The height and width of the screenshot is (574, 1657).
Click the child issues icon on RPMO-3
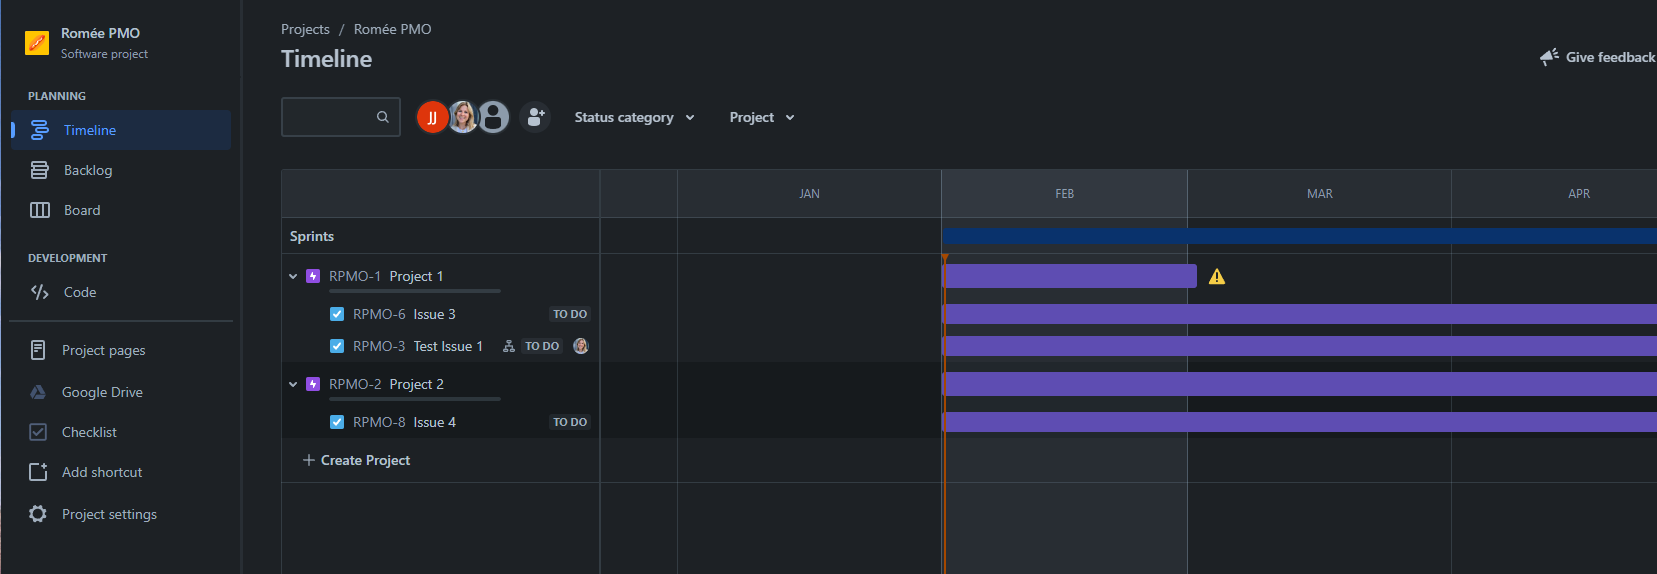(x=509, y=346)
